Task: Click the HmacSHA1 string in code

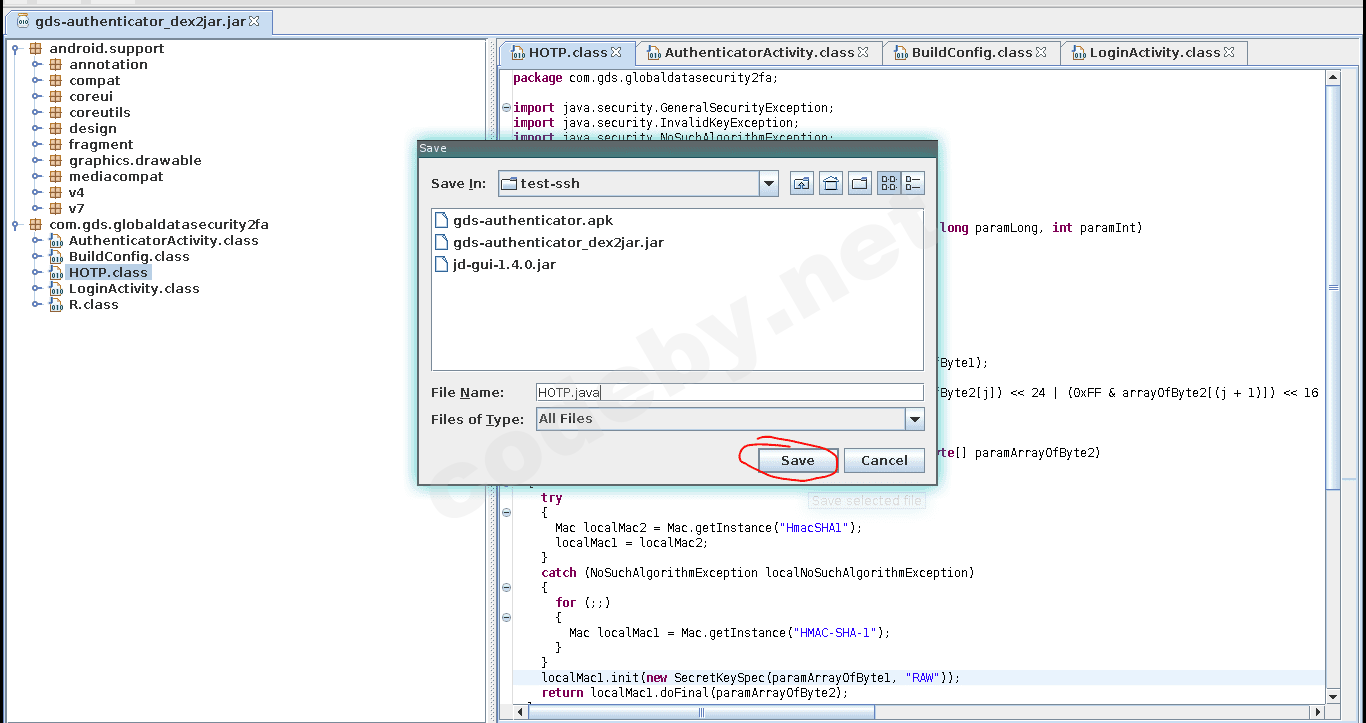Action: [817, 528]
